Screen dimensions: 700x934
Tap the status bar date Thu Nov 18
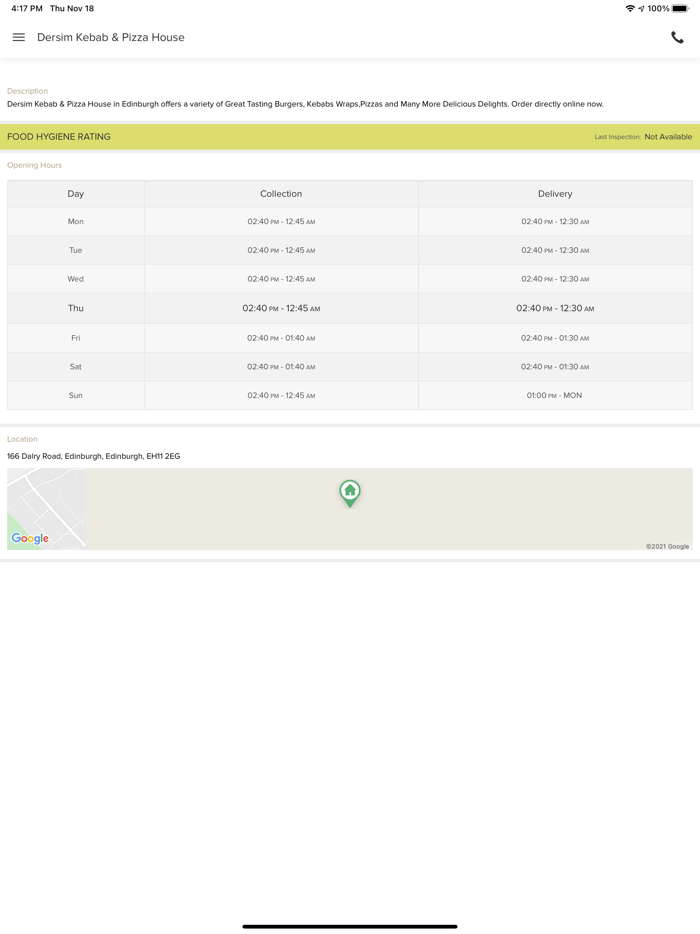(72, 8)
